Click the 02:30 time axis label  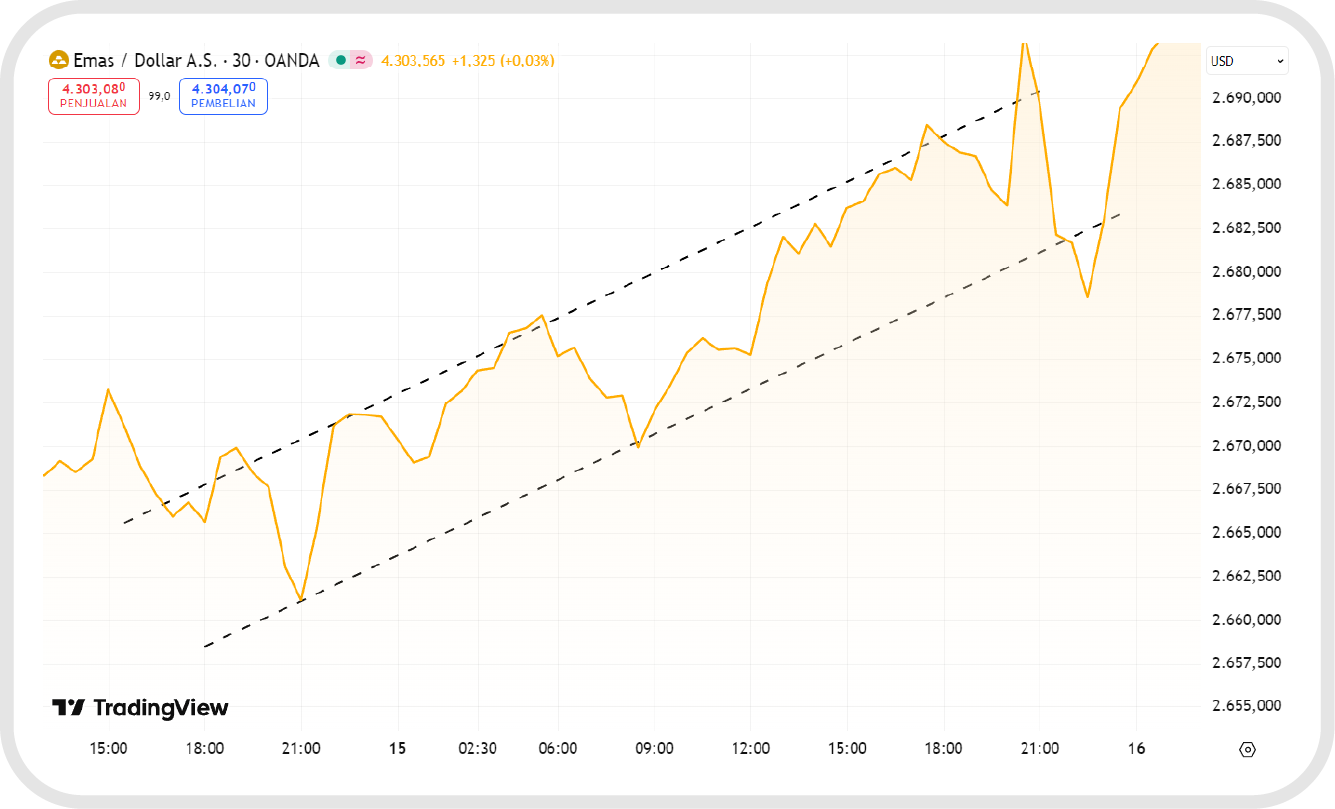click(x=477, y=748)
